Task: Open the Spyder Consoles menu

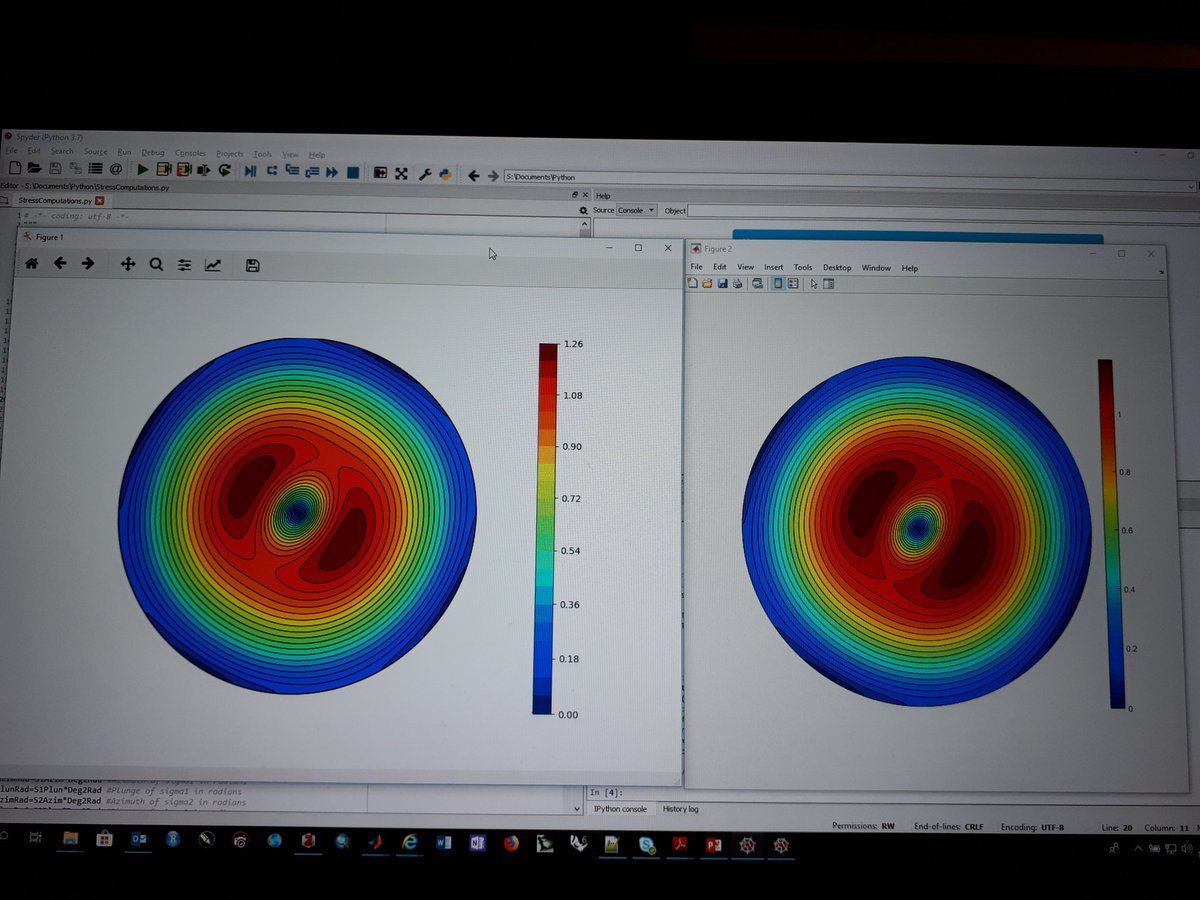Action: coord(190,153)
